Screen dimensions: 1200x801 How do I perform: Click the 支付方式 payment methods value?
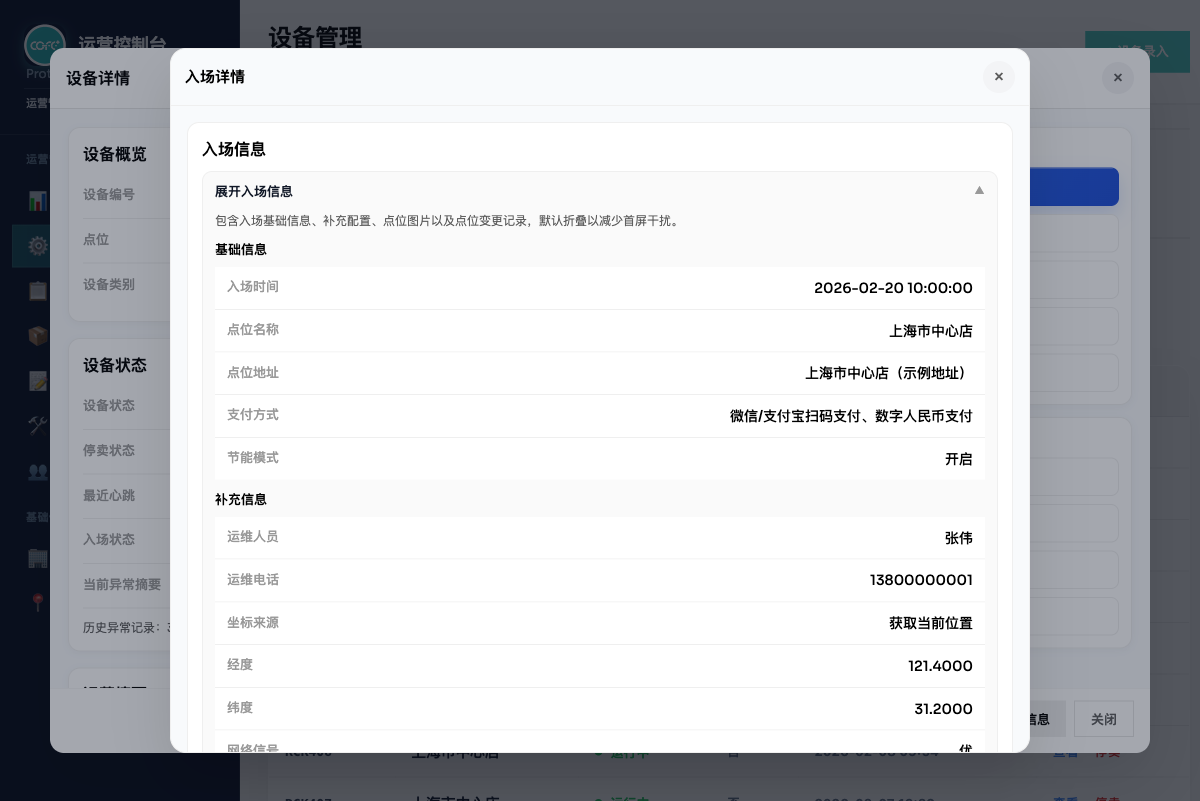(851, 416)
